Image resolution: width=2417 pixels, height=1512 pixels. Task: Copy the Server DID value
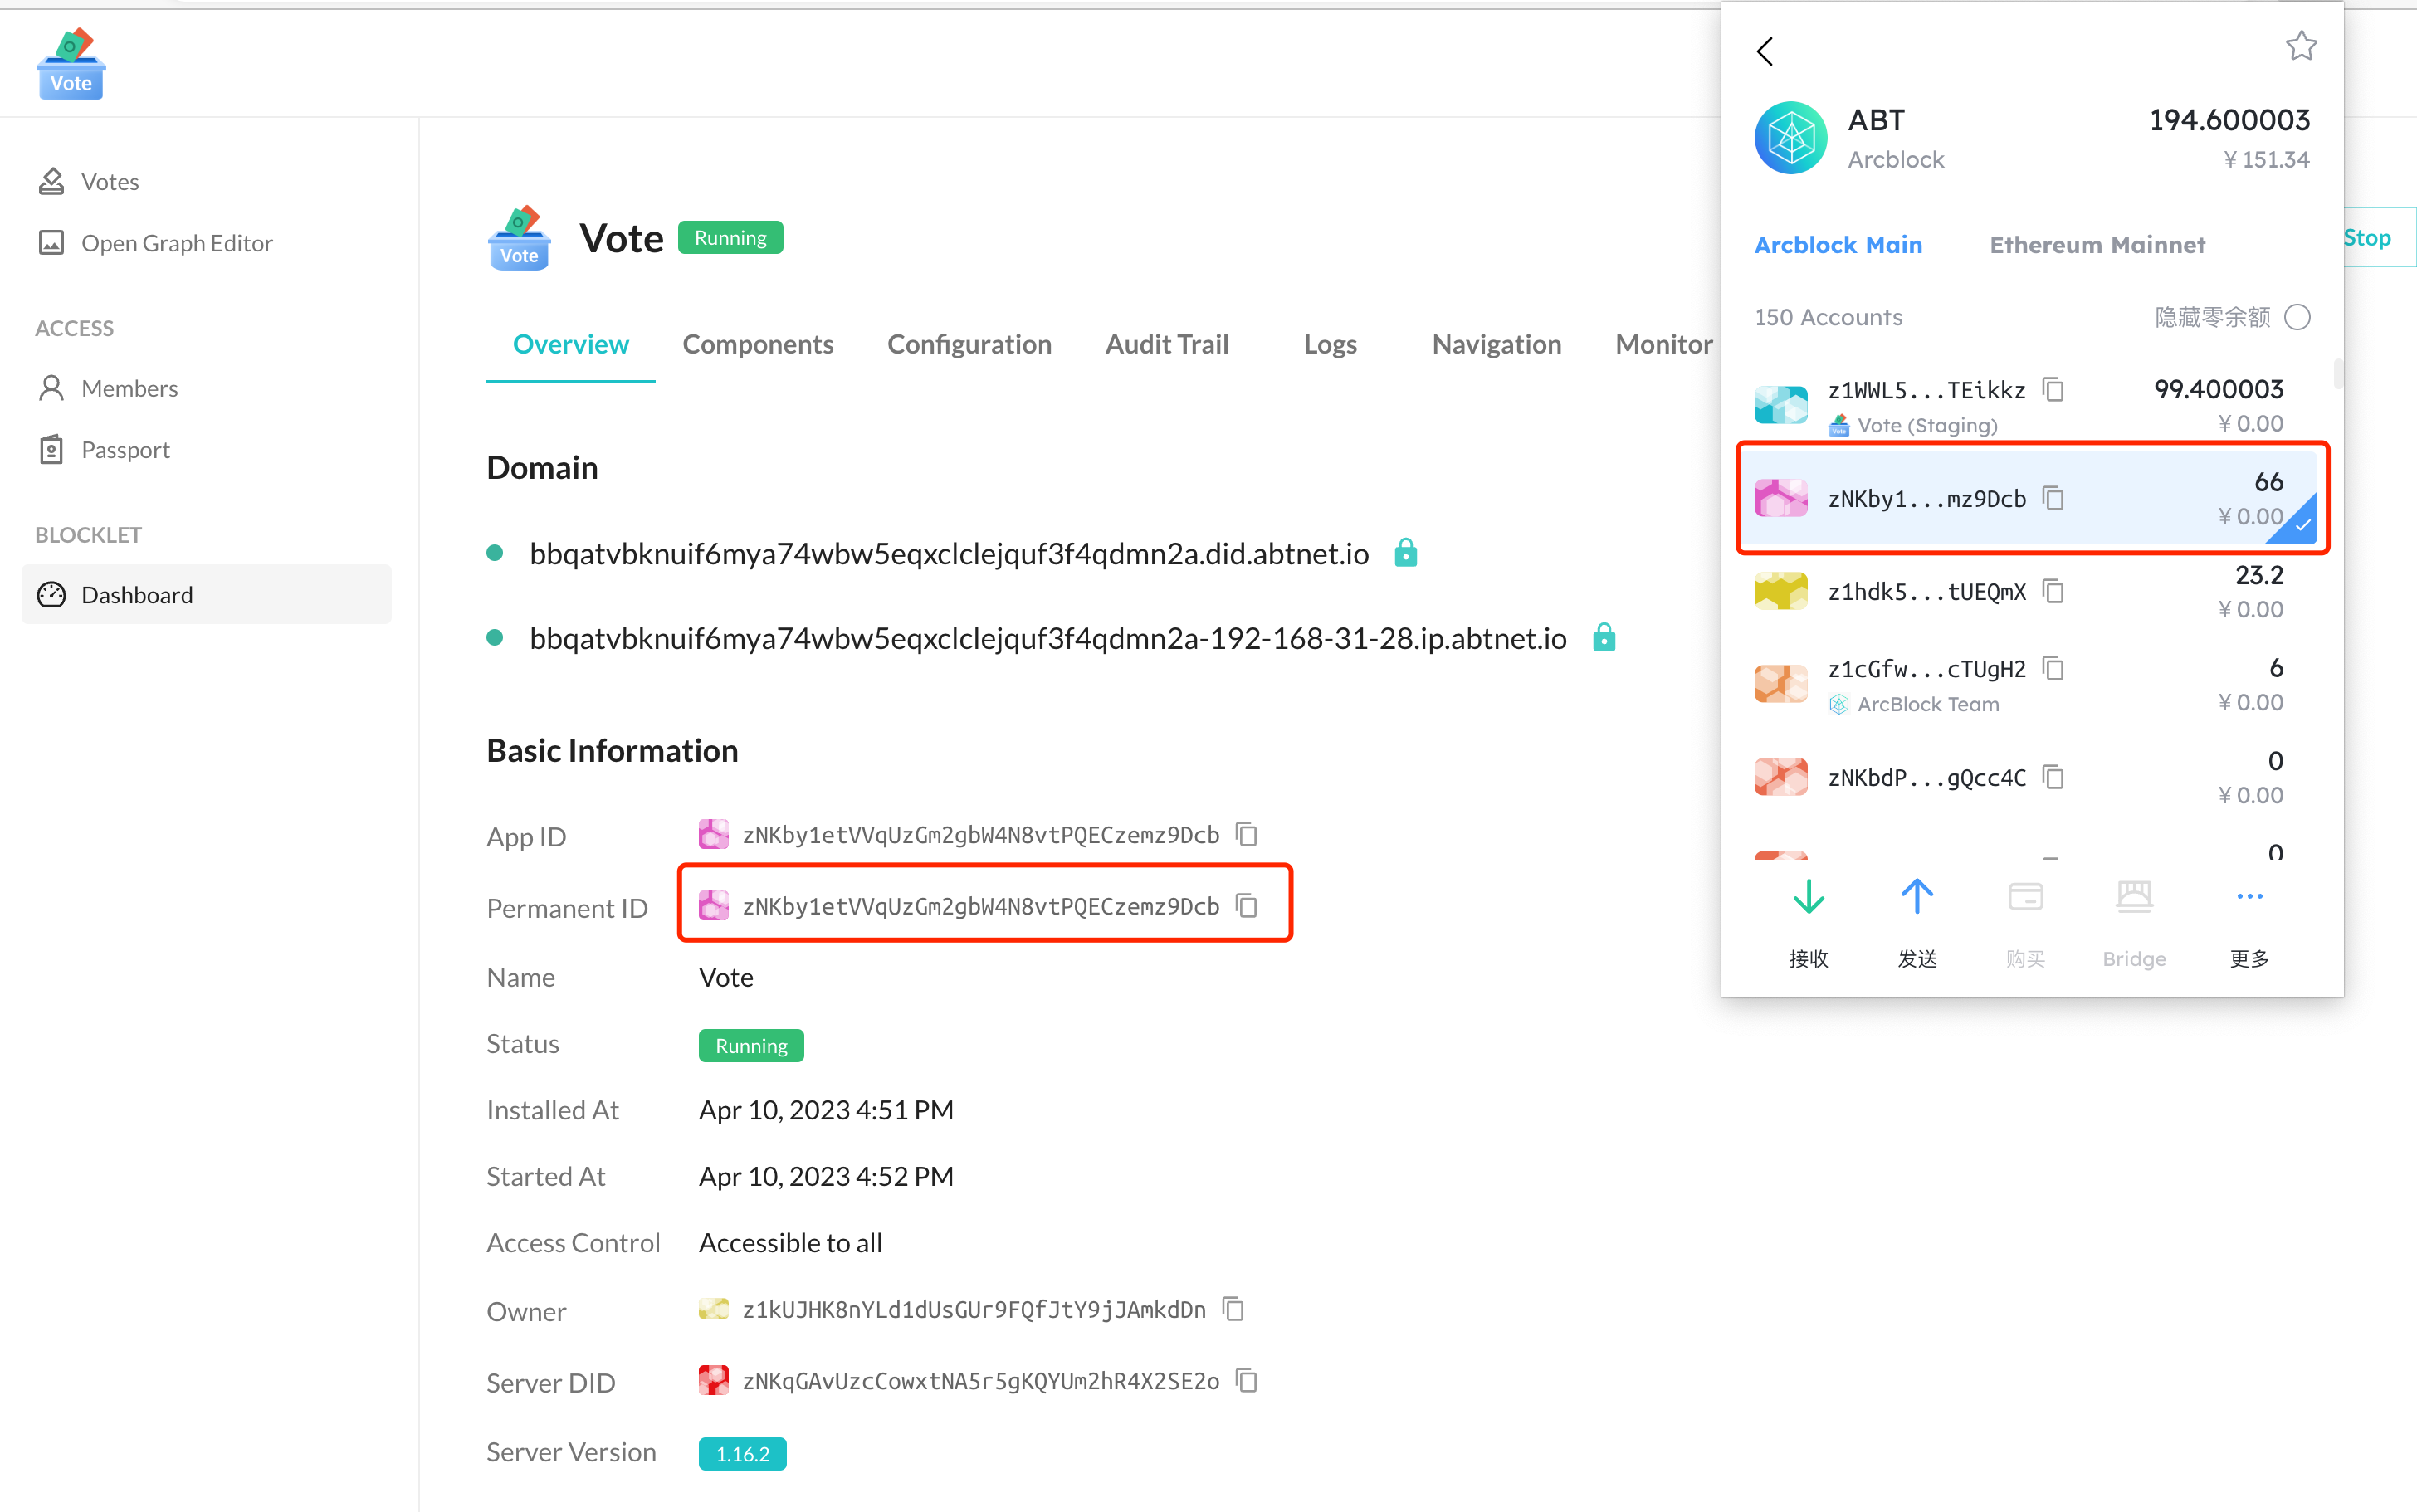pos(1246,1381)
